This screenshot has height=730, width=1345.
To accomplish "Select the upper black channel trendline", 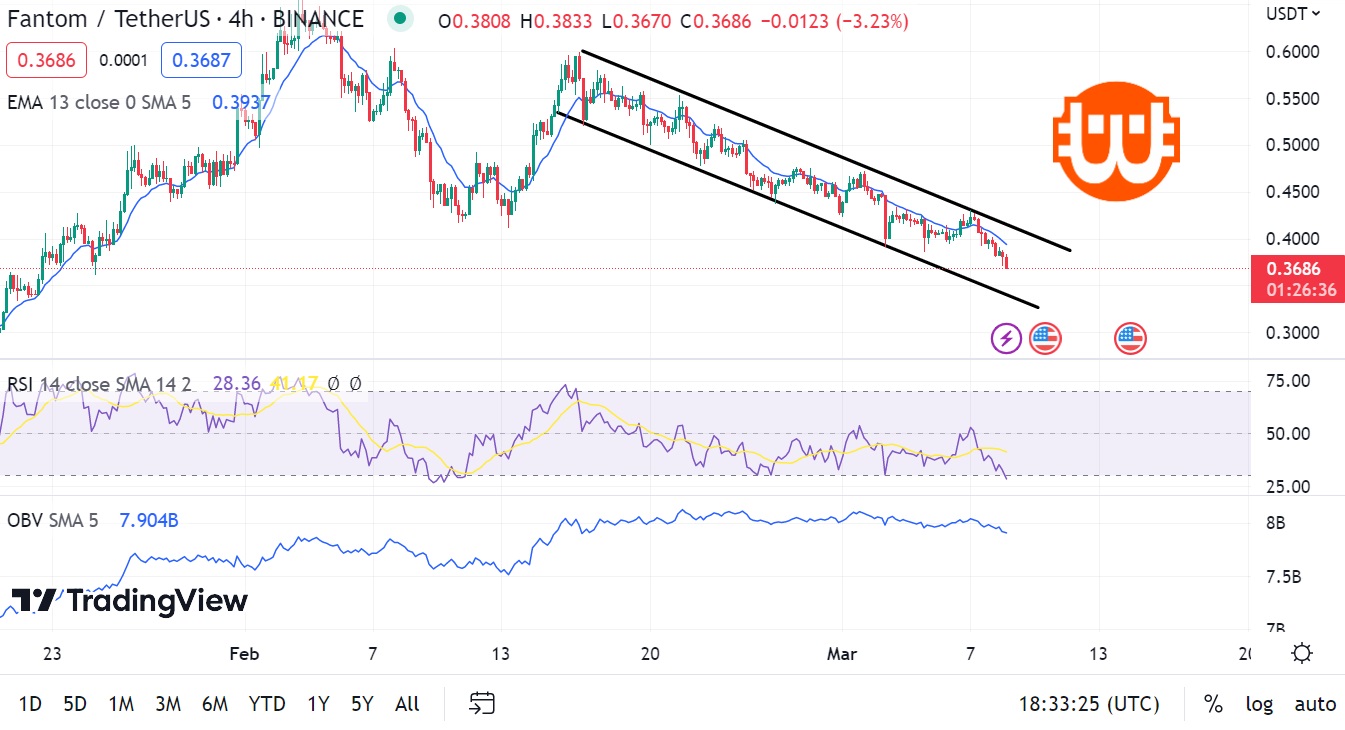I will point(825,150).
